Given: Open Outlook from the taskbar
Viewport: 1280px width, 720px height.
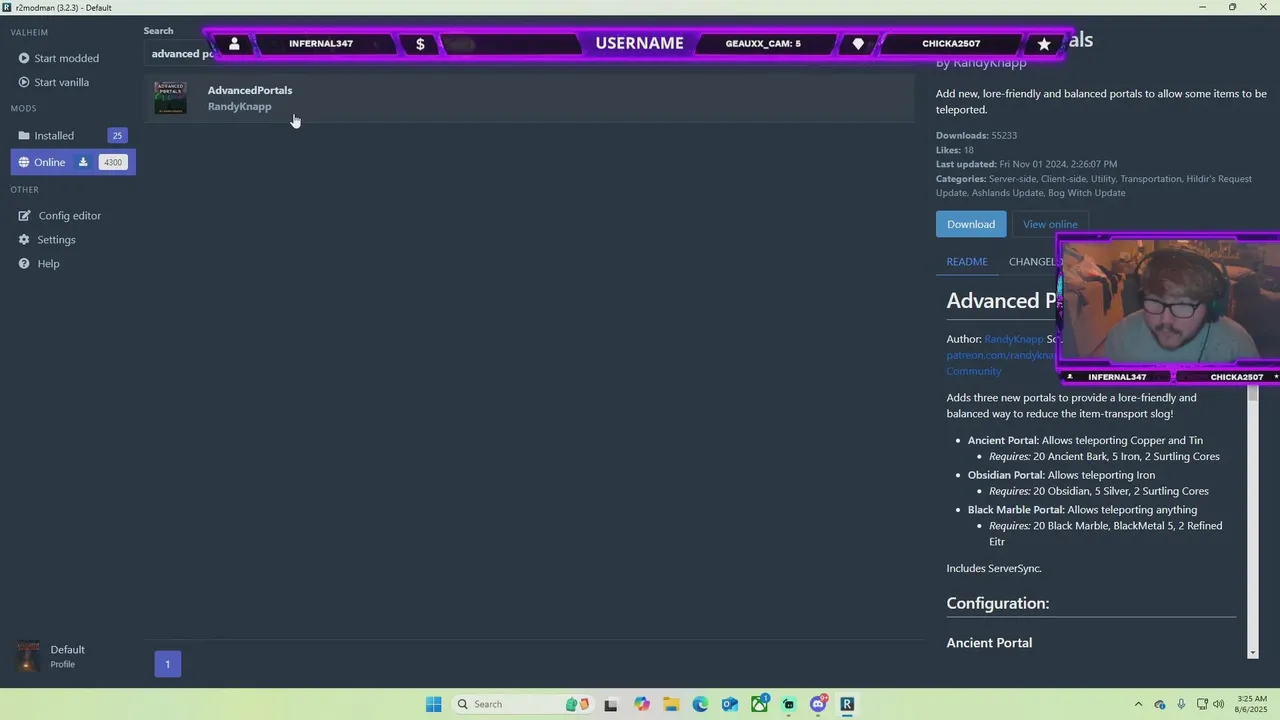Looking at the screenshot, I should [730, 704].
